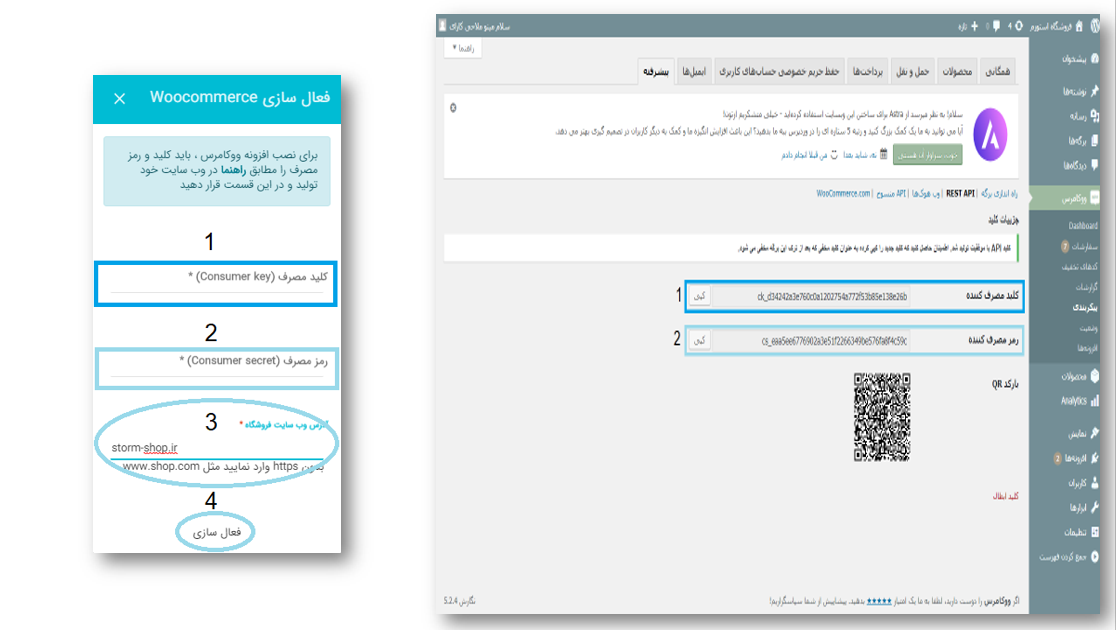Screen dimensions: 1116x630
Task: Click the updates icon in admin bar
Action: (x=1018, y=26)
